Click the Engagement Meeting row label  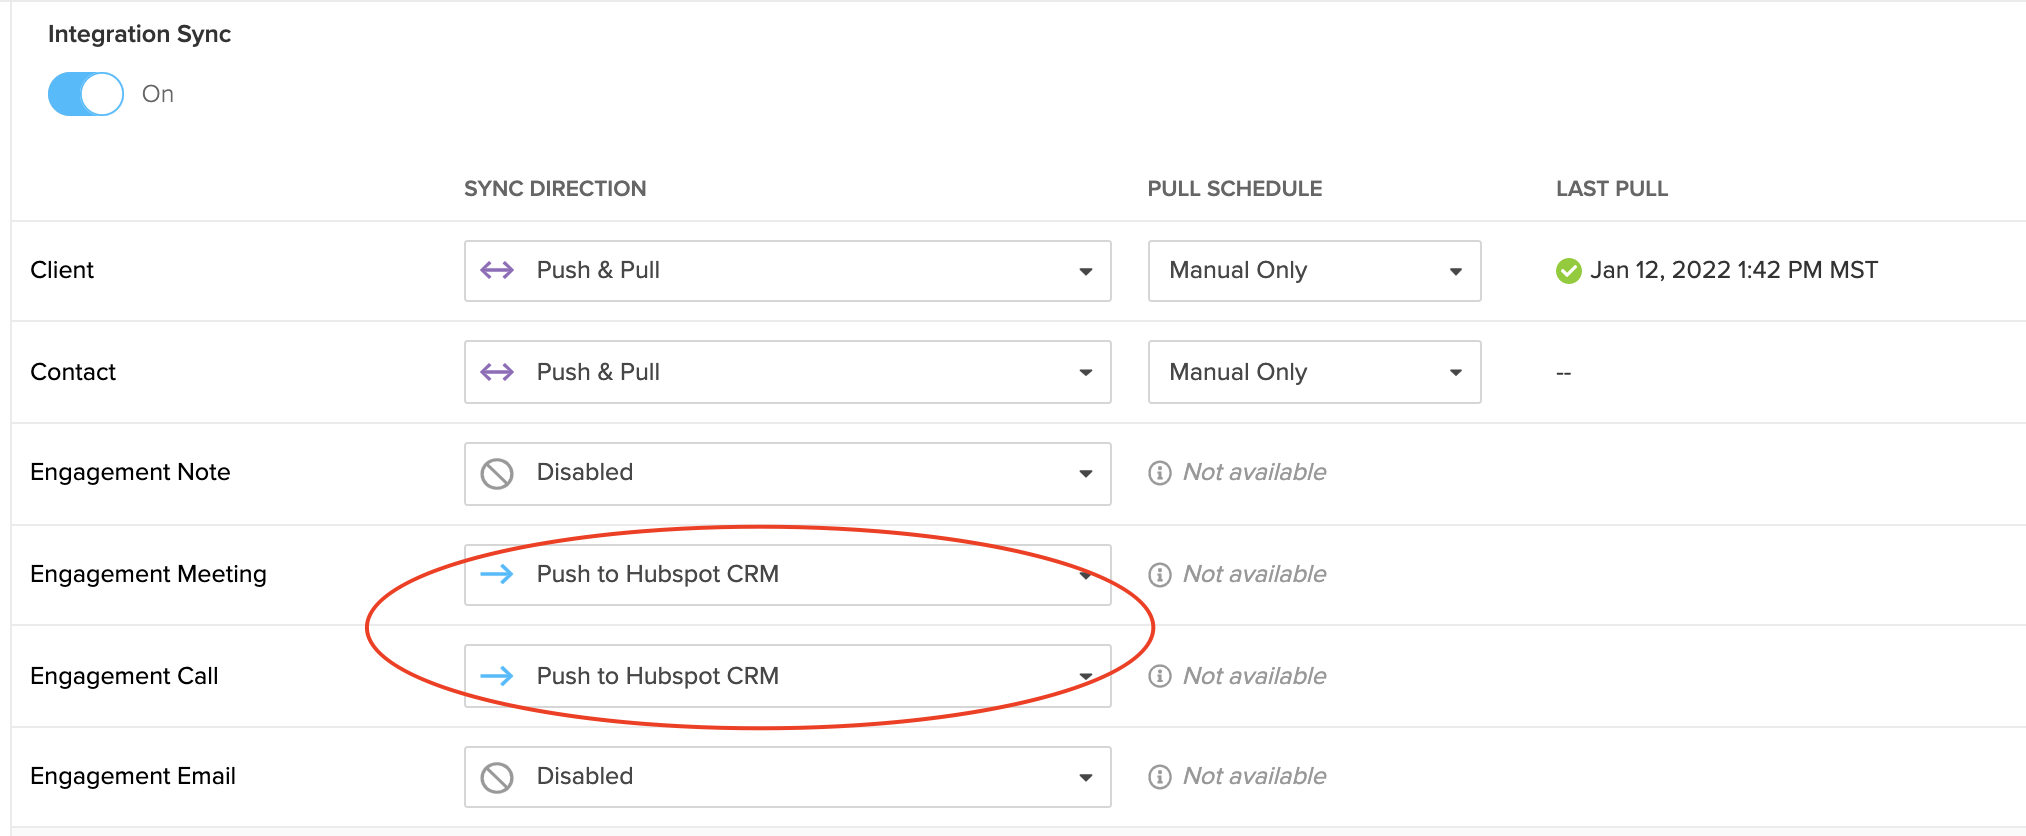pyautogui.click(x=148, y=574)
